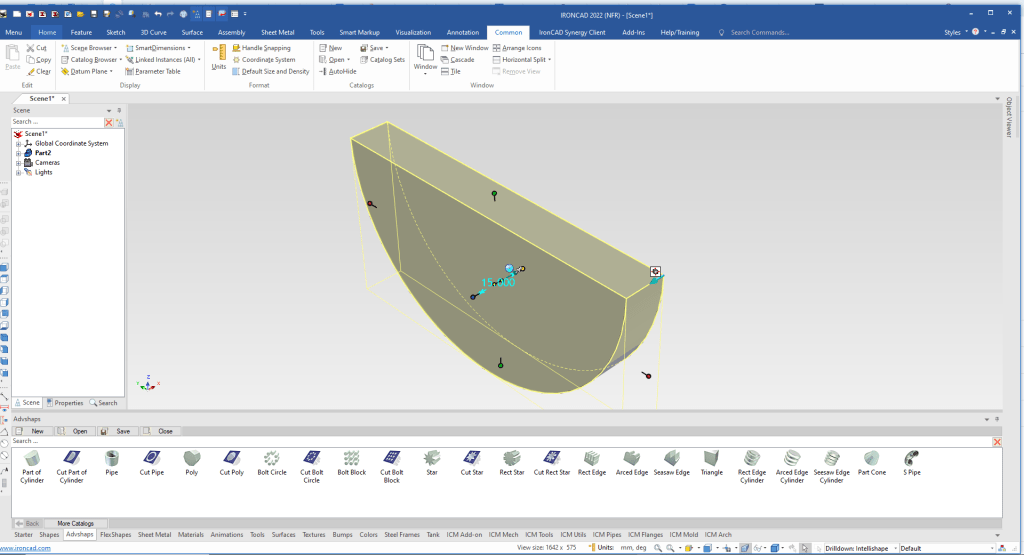This screenshot has width=1024, height=555.
Task: Open the Shapes catalog tab
Action: click(49, 534)
